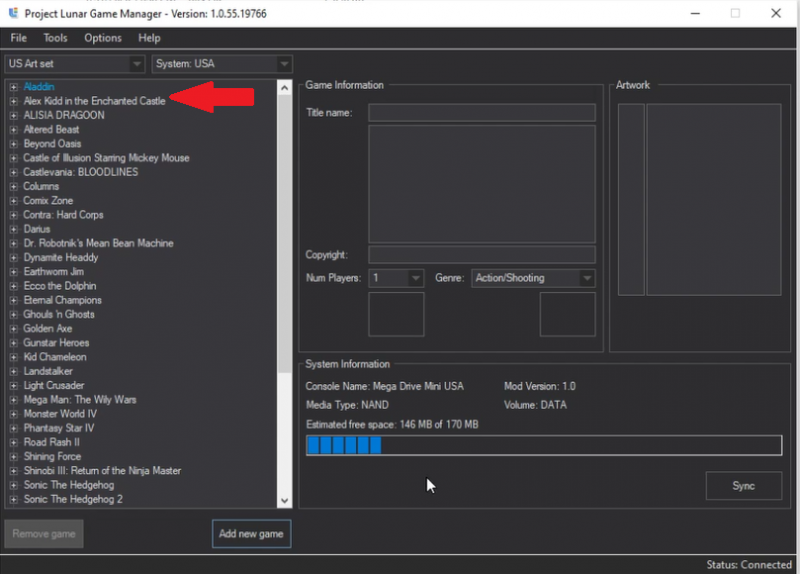Select Ghouls 'n Ghosts in the list
The height and width of the screenshot is (574, 800).
(x=59, y=315)
